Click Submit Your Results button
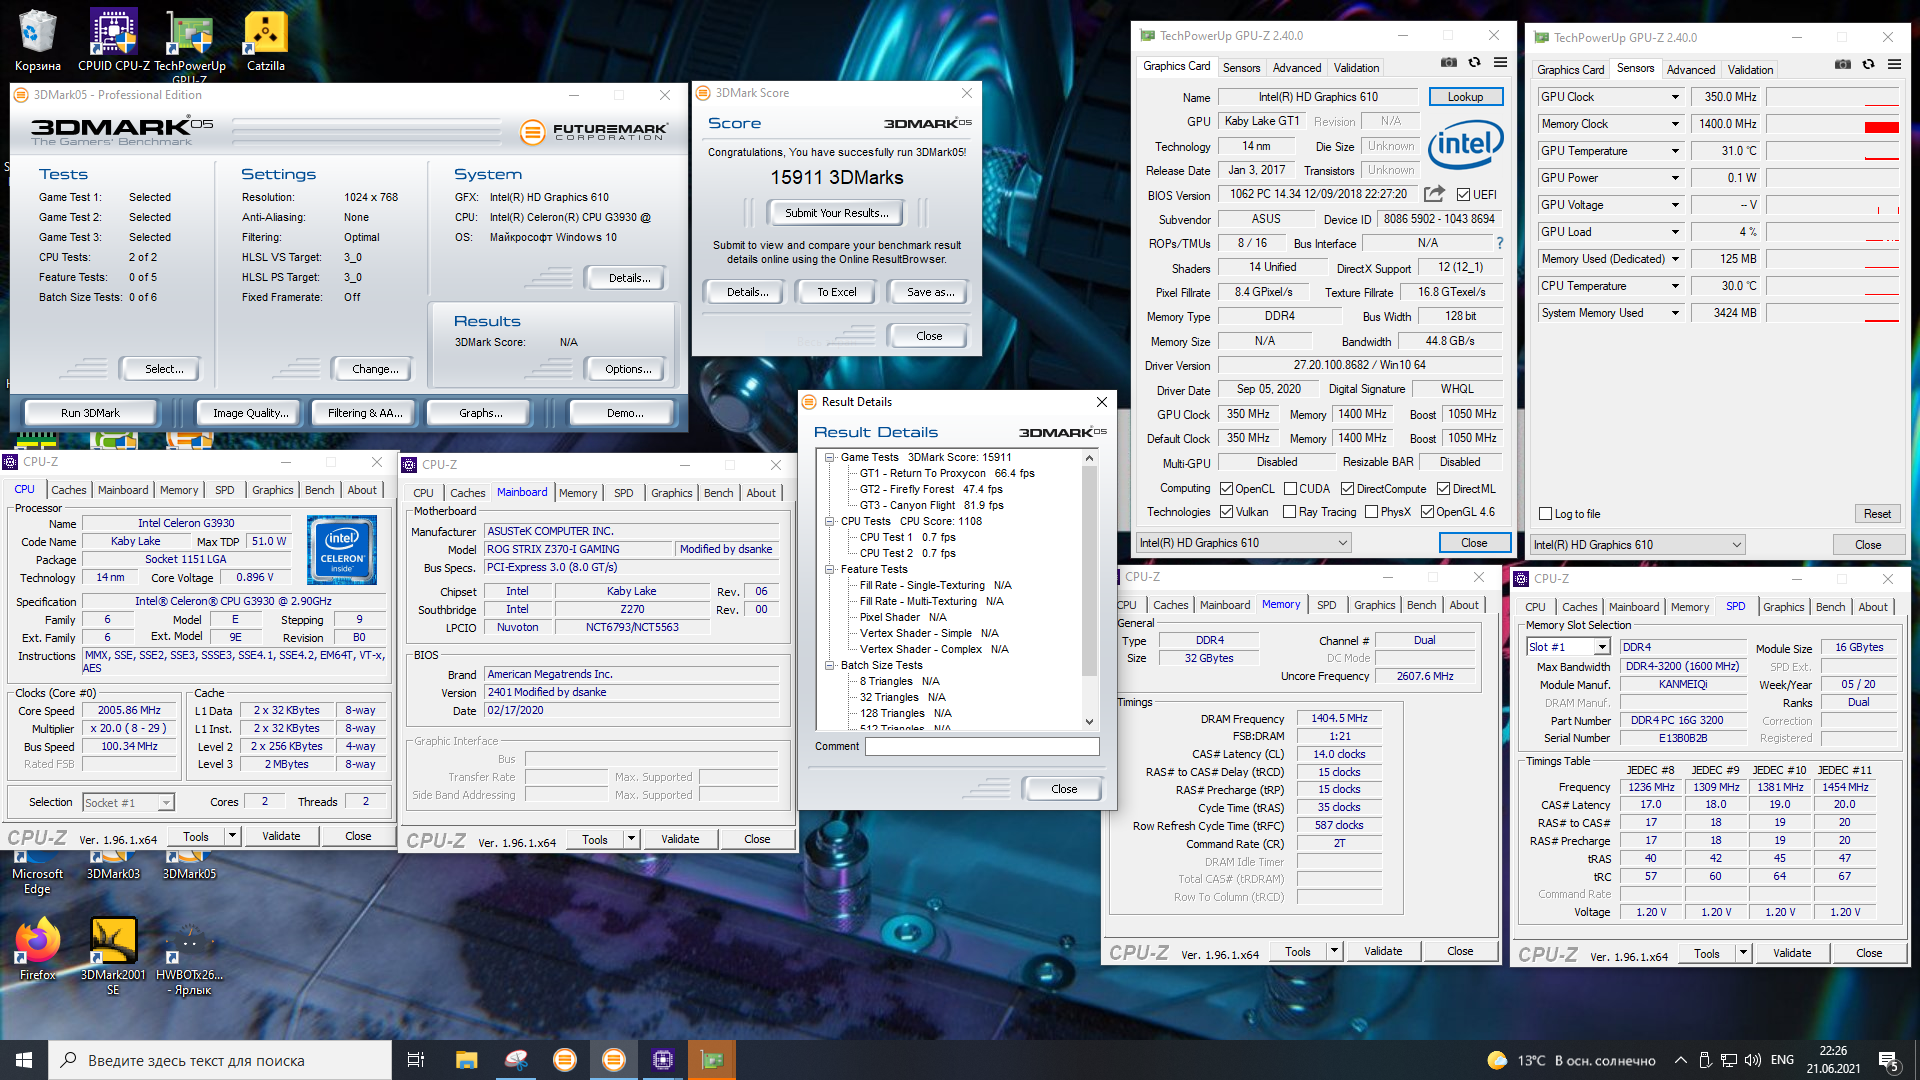Image resolution: width=1920 pixels, height=1080 pixels. click(x=836, y=213)
